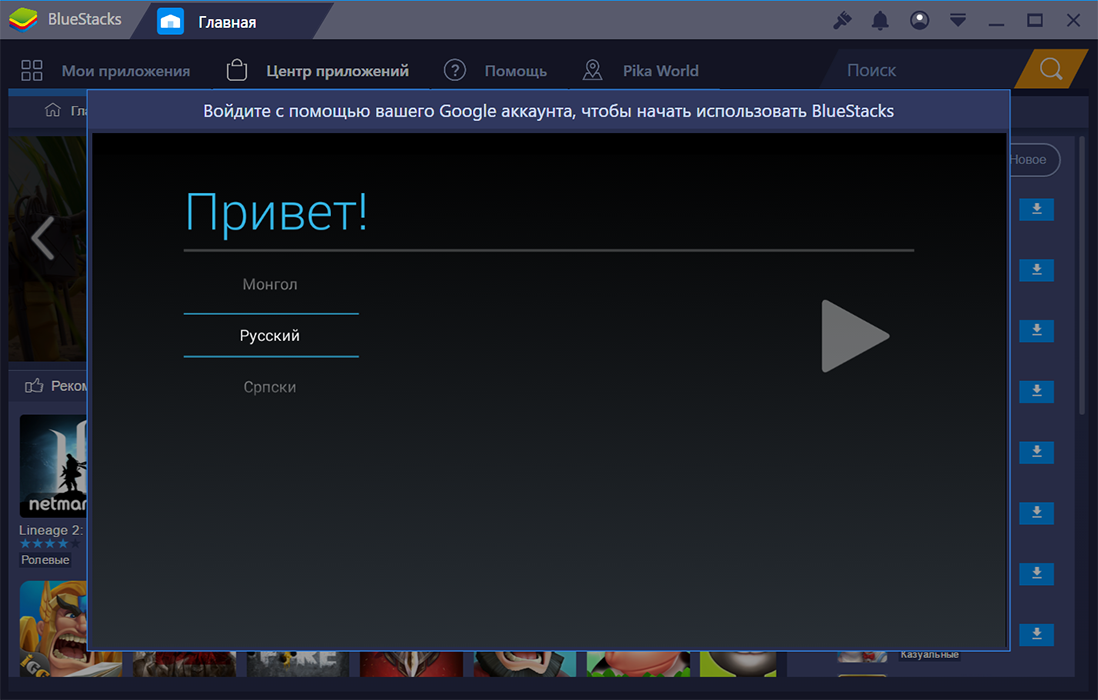Screen dimensions: 1098x700
Task: Open the Lineage 2 game thumbnail
Action: coord(53,466)
